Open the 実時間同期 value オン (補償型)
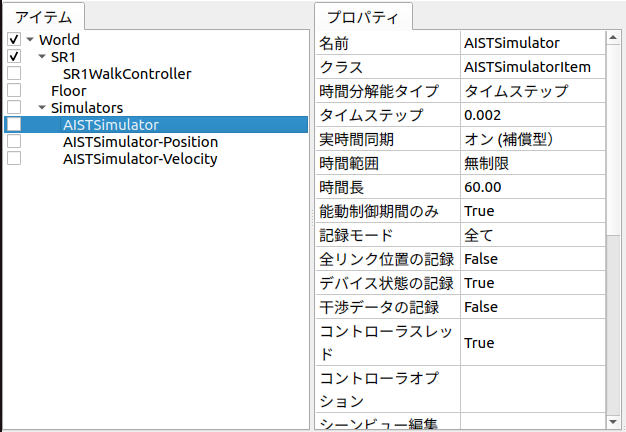This screenshot has height=432, width=626. coord(533,139)
